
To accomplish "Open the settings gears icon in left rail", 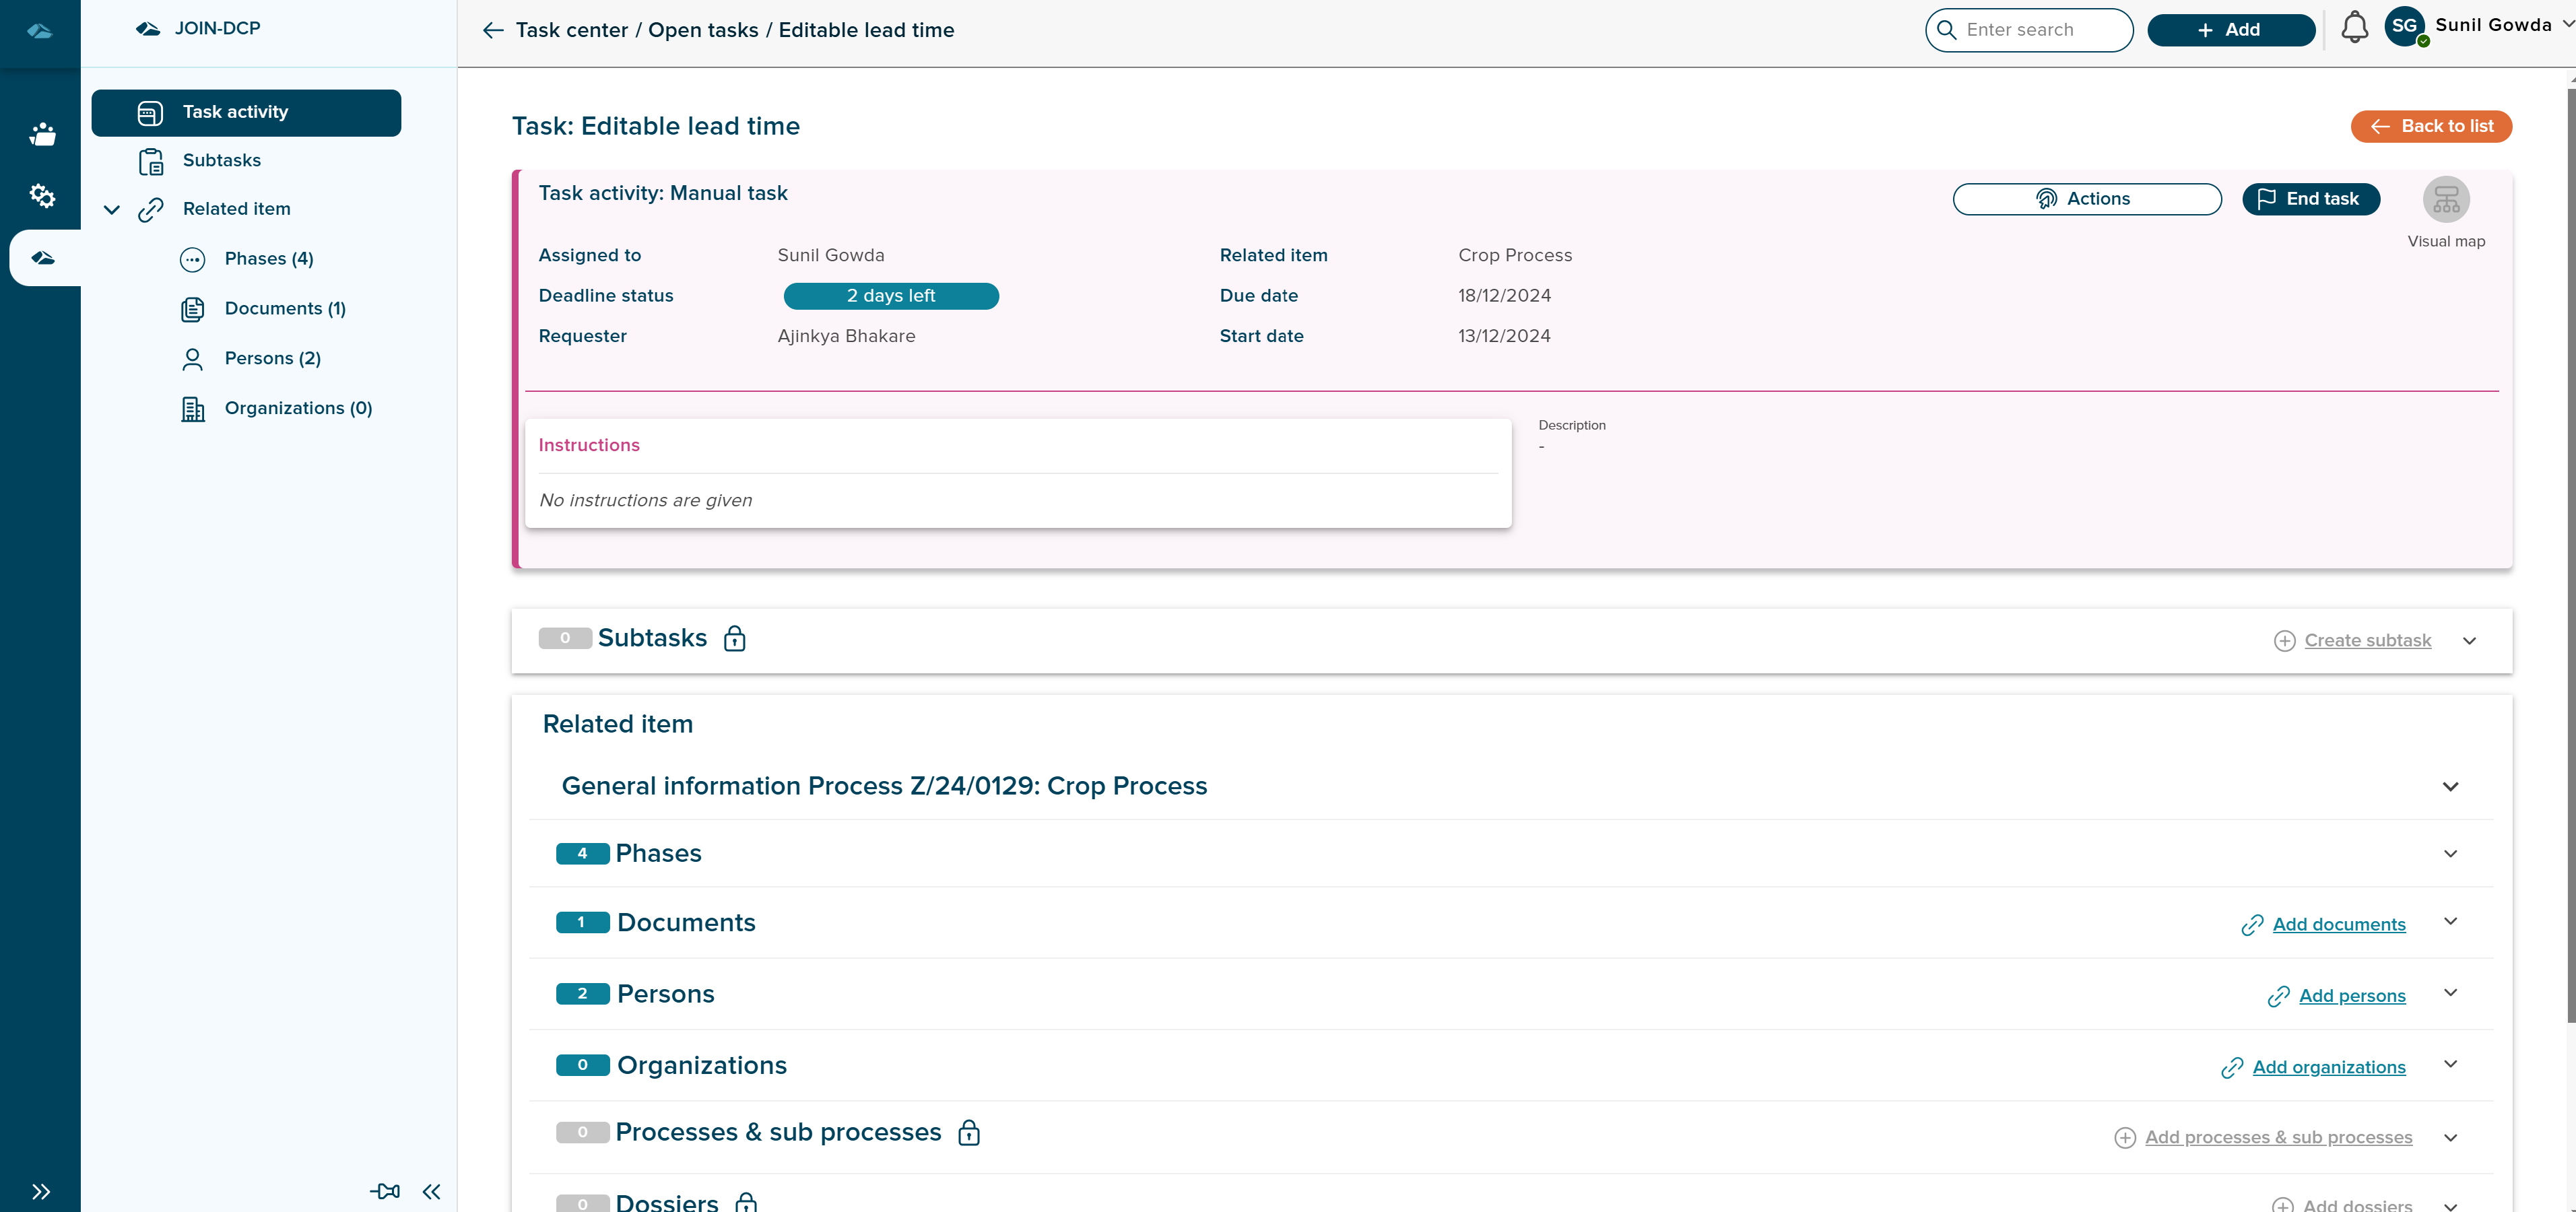I will (x=41, y=195).
